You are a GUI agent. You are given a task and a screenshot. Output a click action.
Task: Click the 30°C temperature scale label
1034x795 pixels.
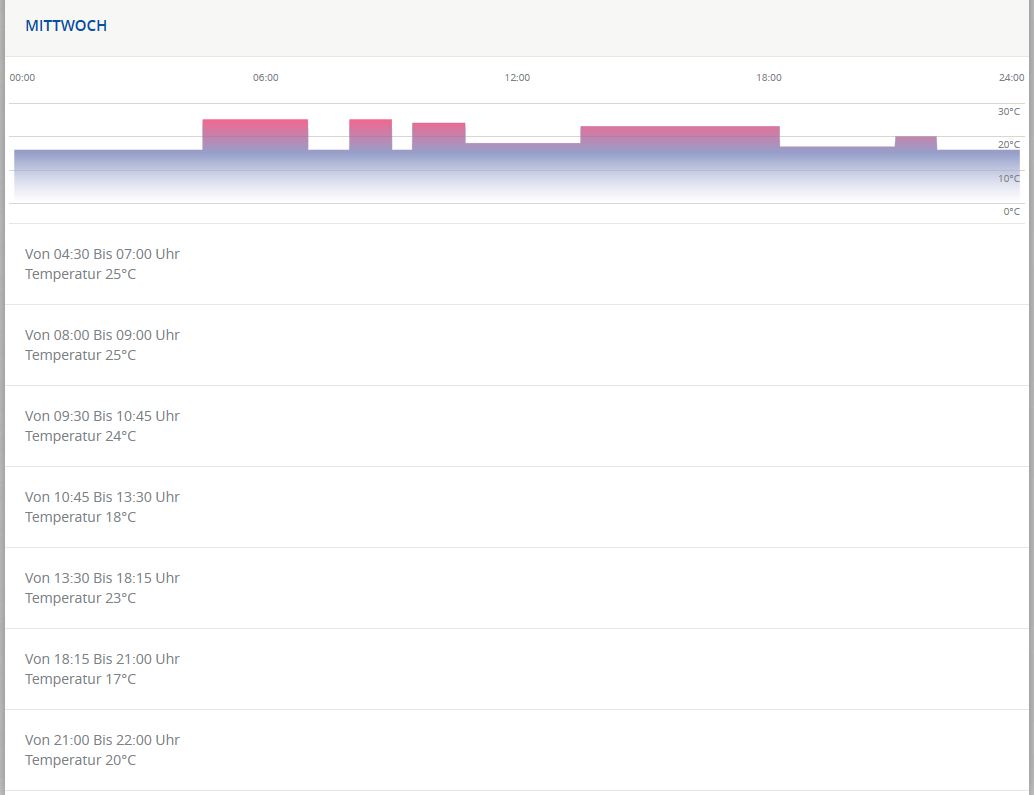[x=1009, y=112]
